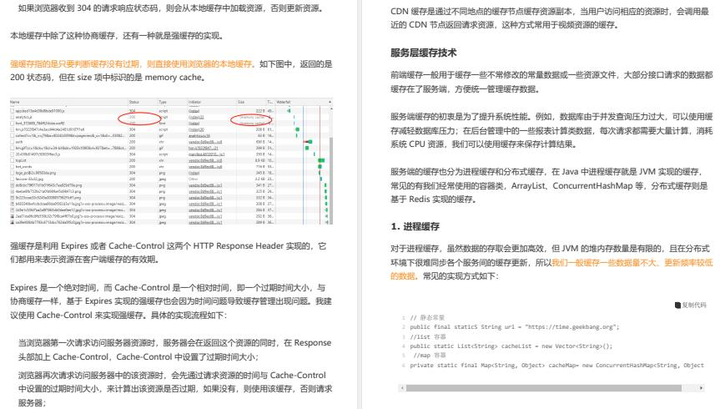
Task: Click the code block scroll-right arrow
Action: (701, 388)
